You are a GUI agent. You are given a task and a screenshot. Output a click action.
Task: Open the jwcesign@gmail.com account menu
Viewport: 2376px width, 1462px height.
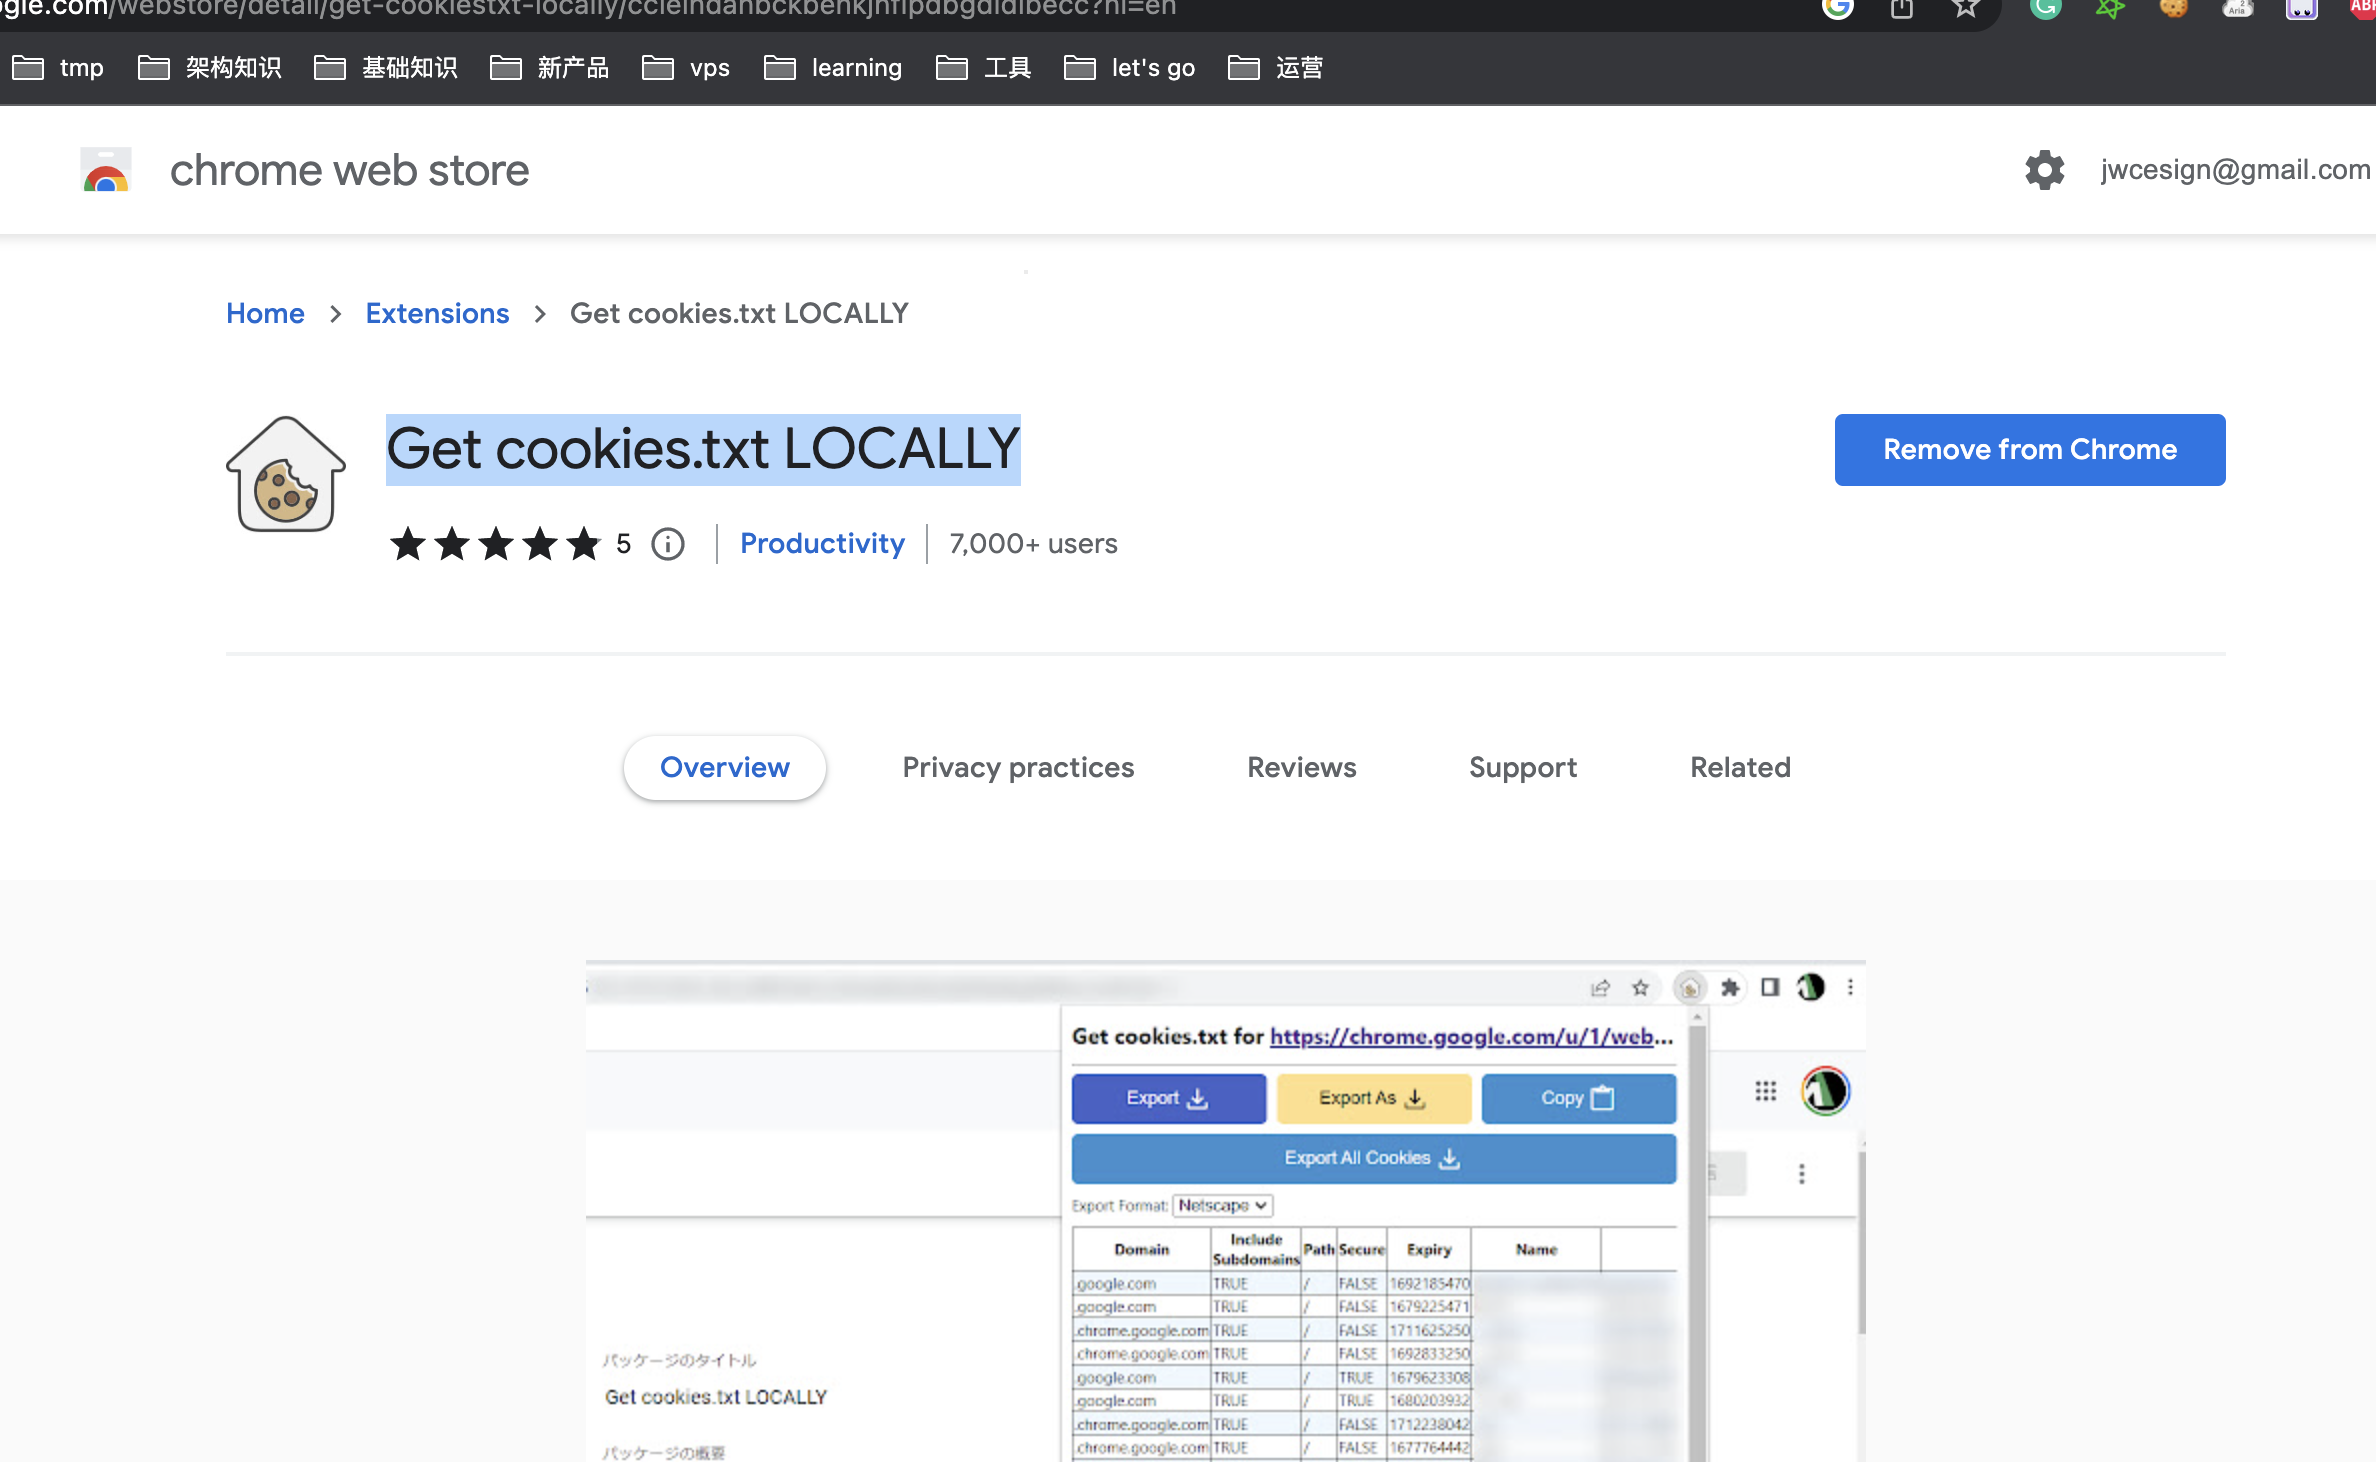2236,170
